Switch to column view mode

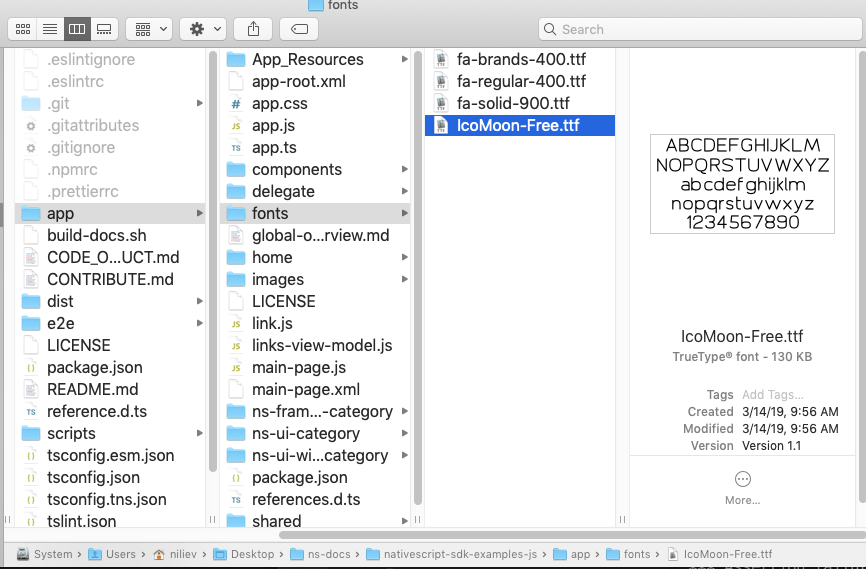(77, 29)
